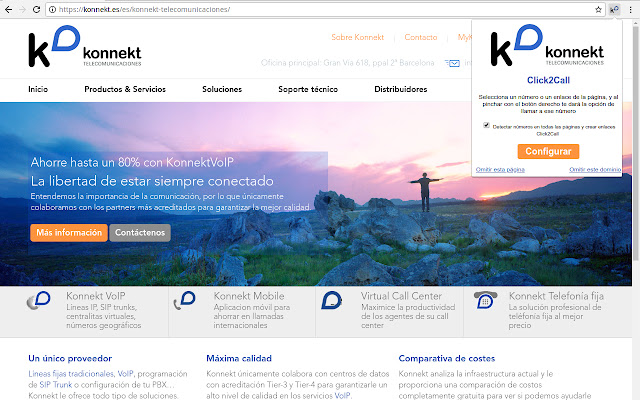Bookmark this page with the star icon
Image resolution: width=640 pixels, height=400 pixels.
[598, 9]
